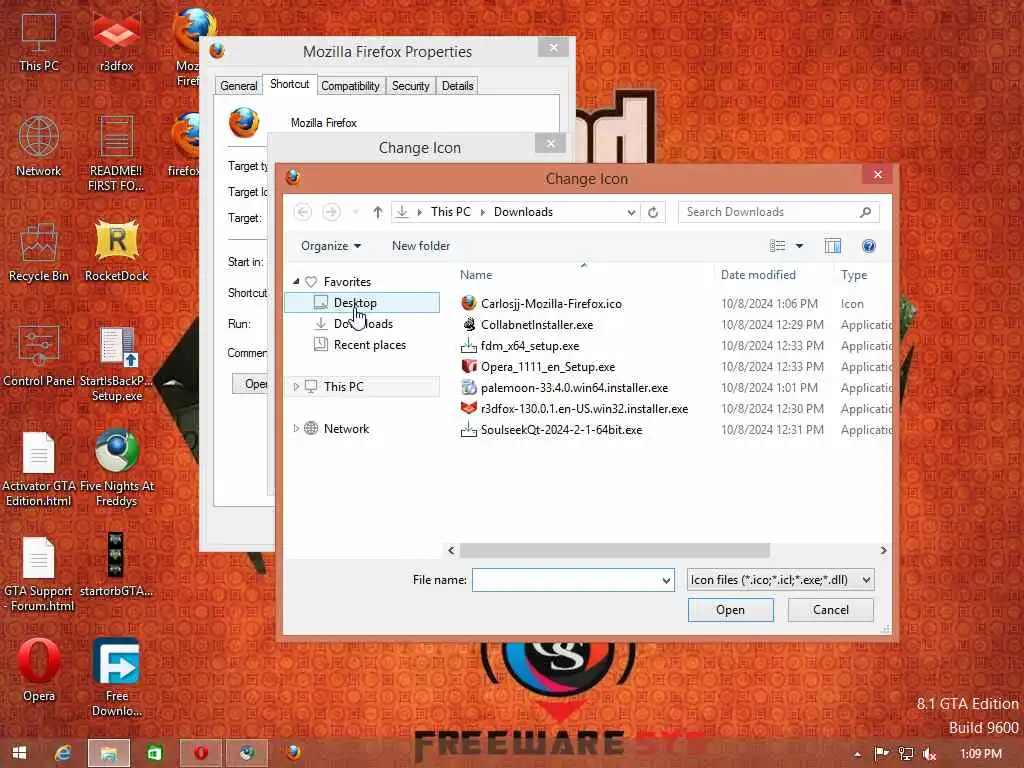Switch to Firefox in the taskbar
The image size is (1024, 768).
pos(293,753)
